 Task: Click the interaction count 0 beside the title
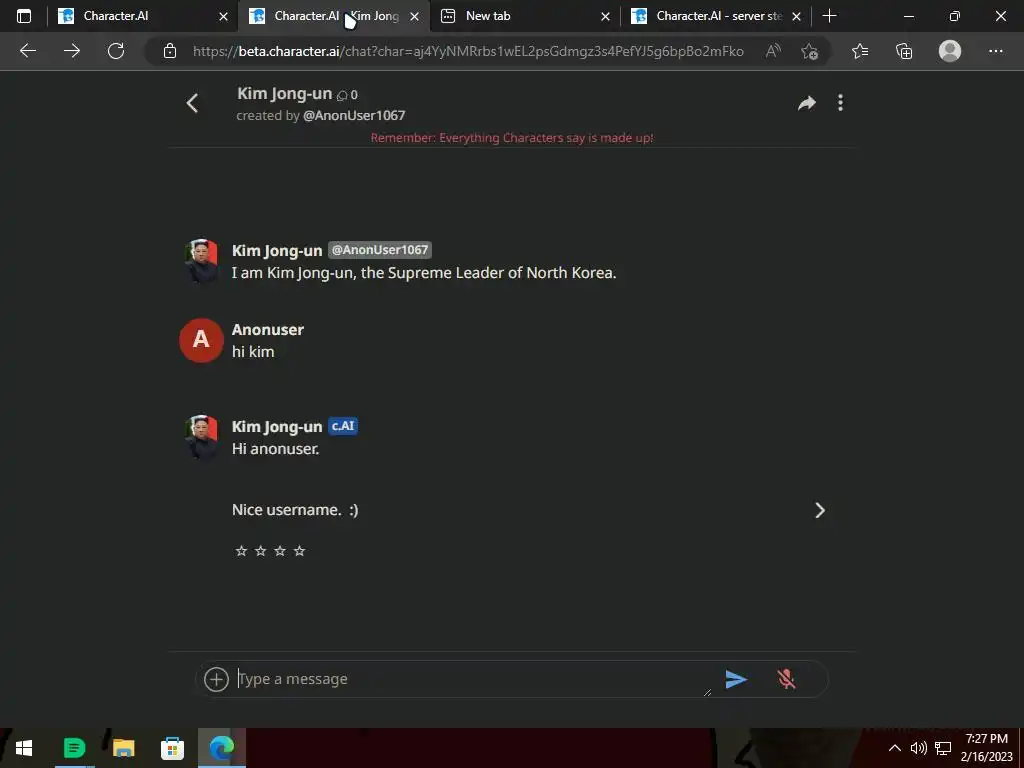click(x=347, y=95)
